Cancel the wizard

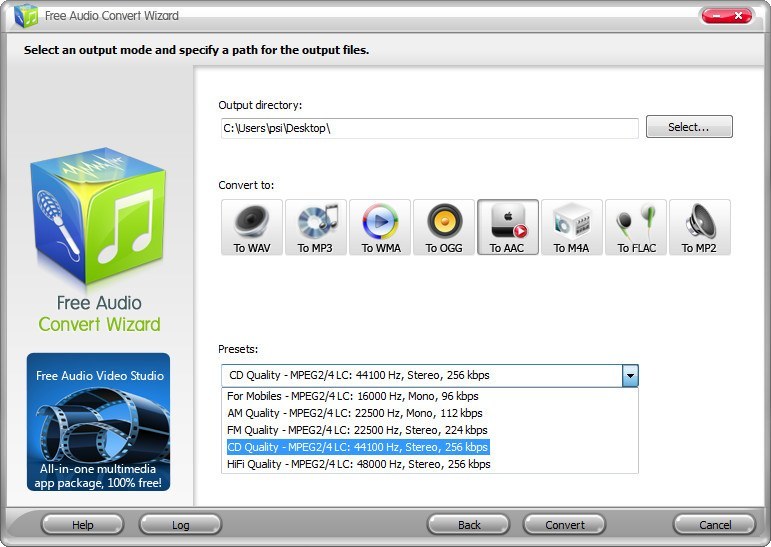[714, 525]
